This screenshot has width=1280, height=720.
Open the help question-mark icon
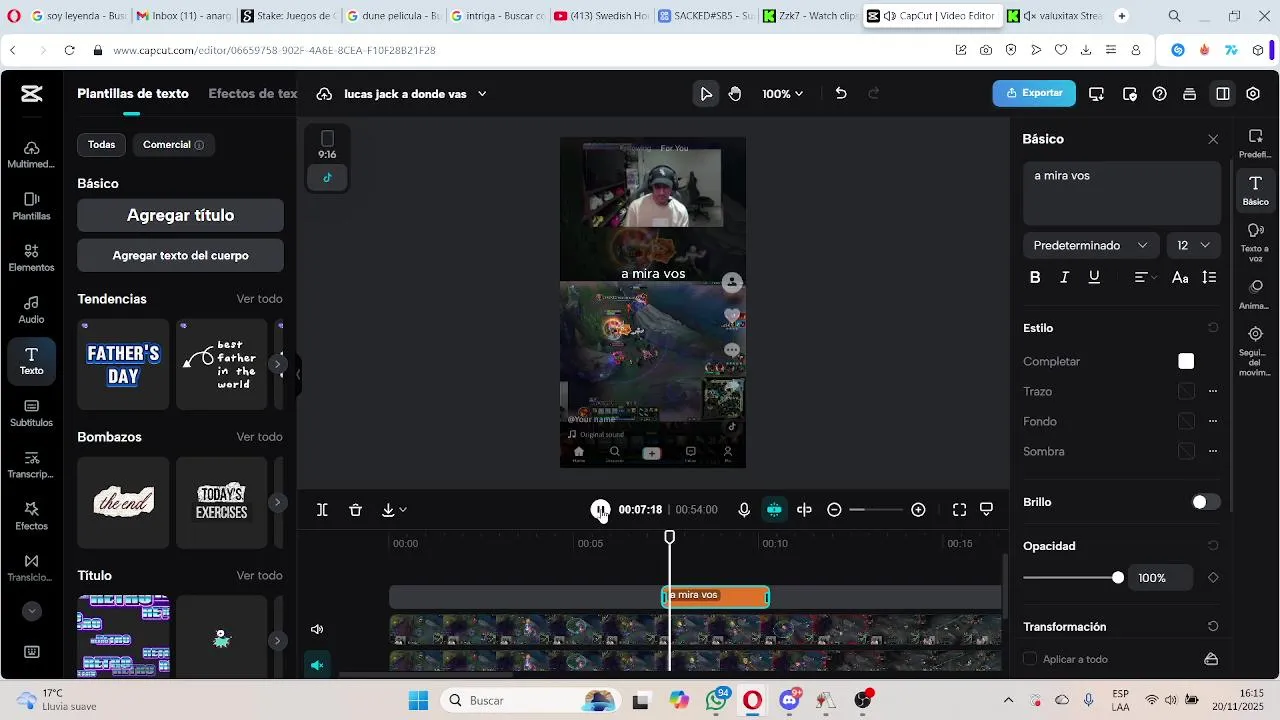click(x=1159, y=93)
